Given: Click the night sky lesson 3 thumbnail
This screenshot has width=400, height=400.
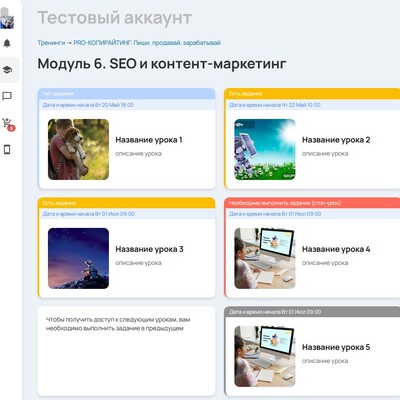Looking at the screenshot, I should tap(78, 258).
